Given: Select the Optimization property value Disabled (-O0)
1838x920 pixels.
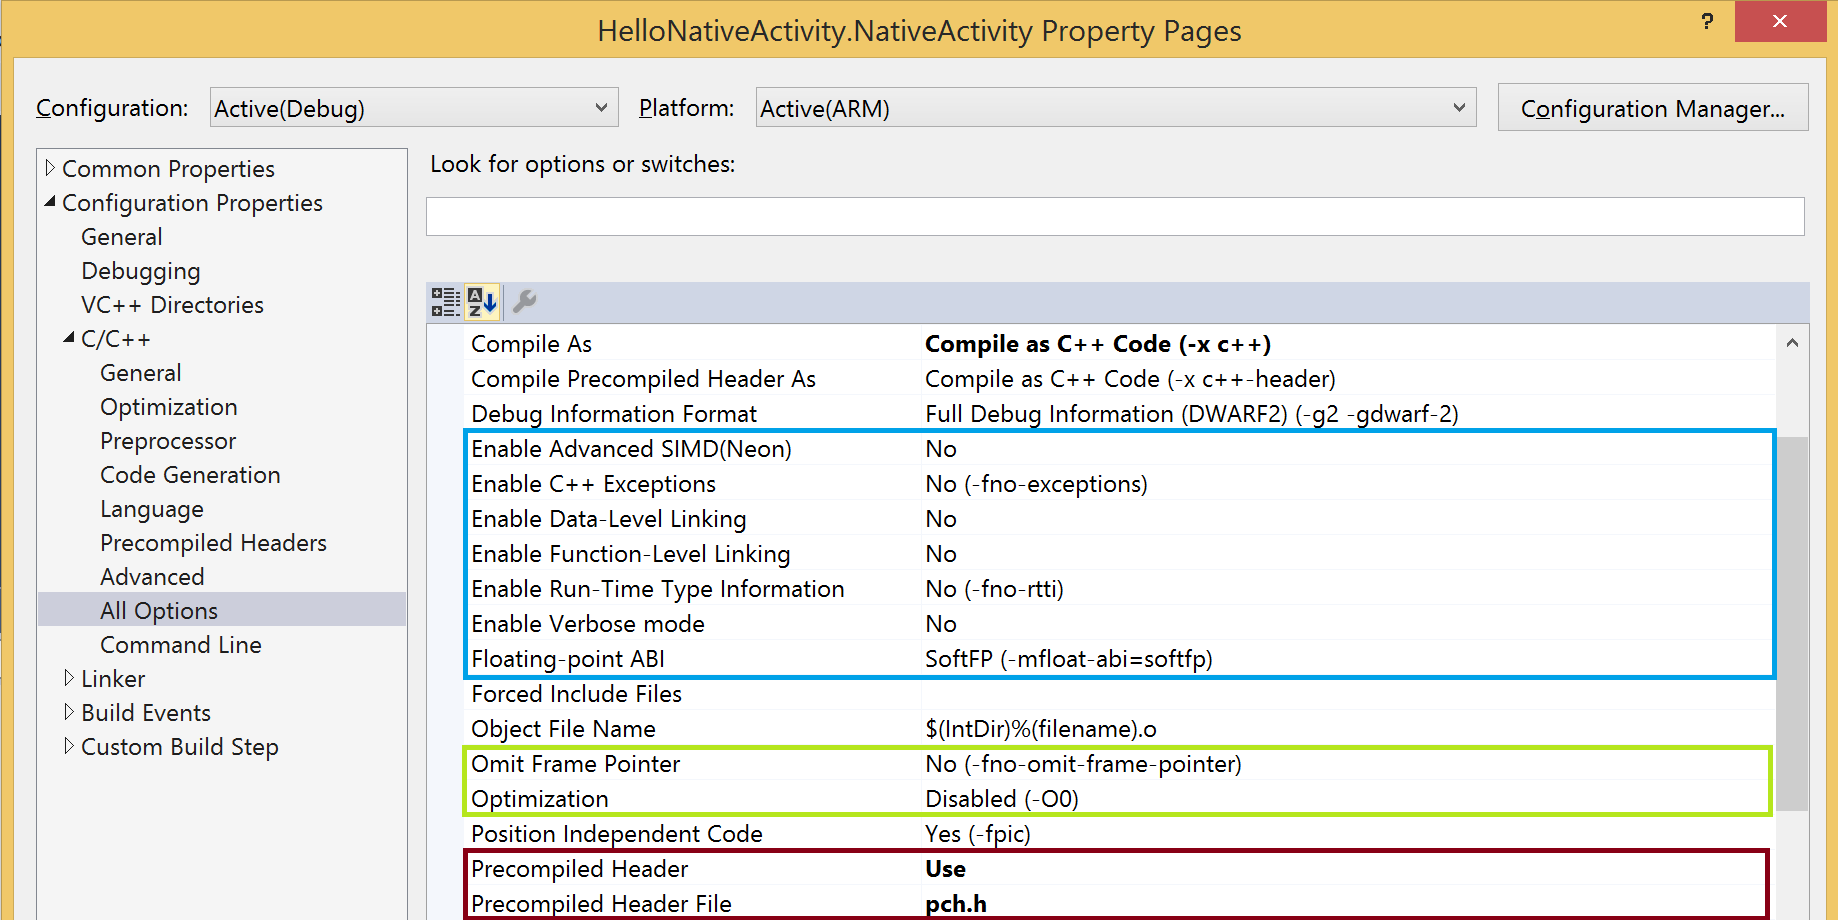Looking at the screenshot, I should [x=1001, y=799].
